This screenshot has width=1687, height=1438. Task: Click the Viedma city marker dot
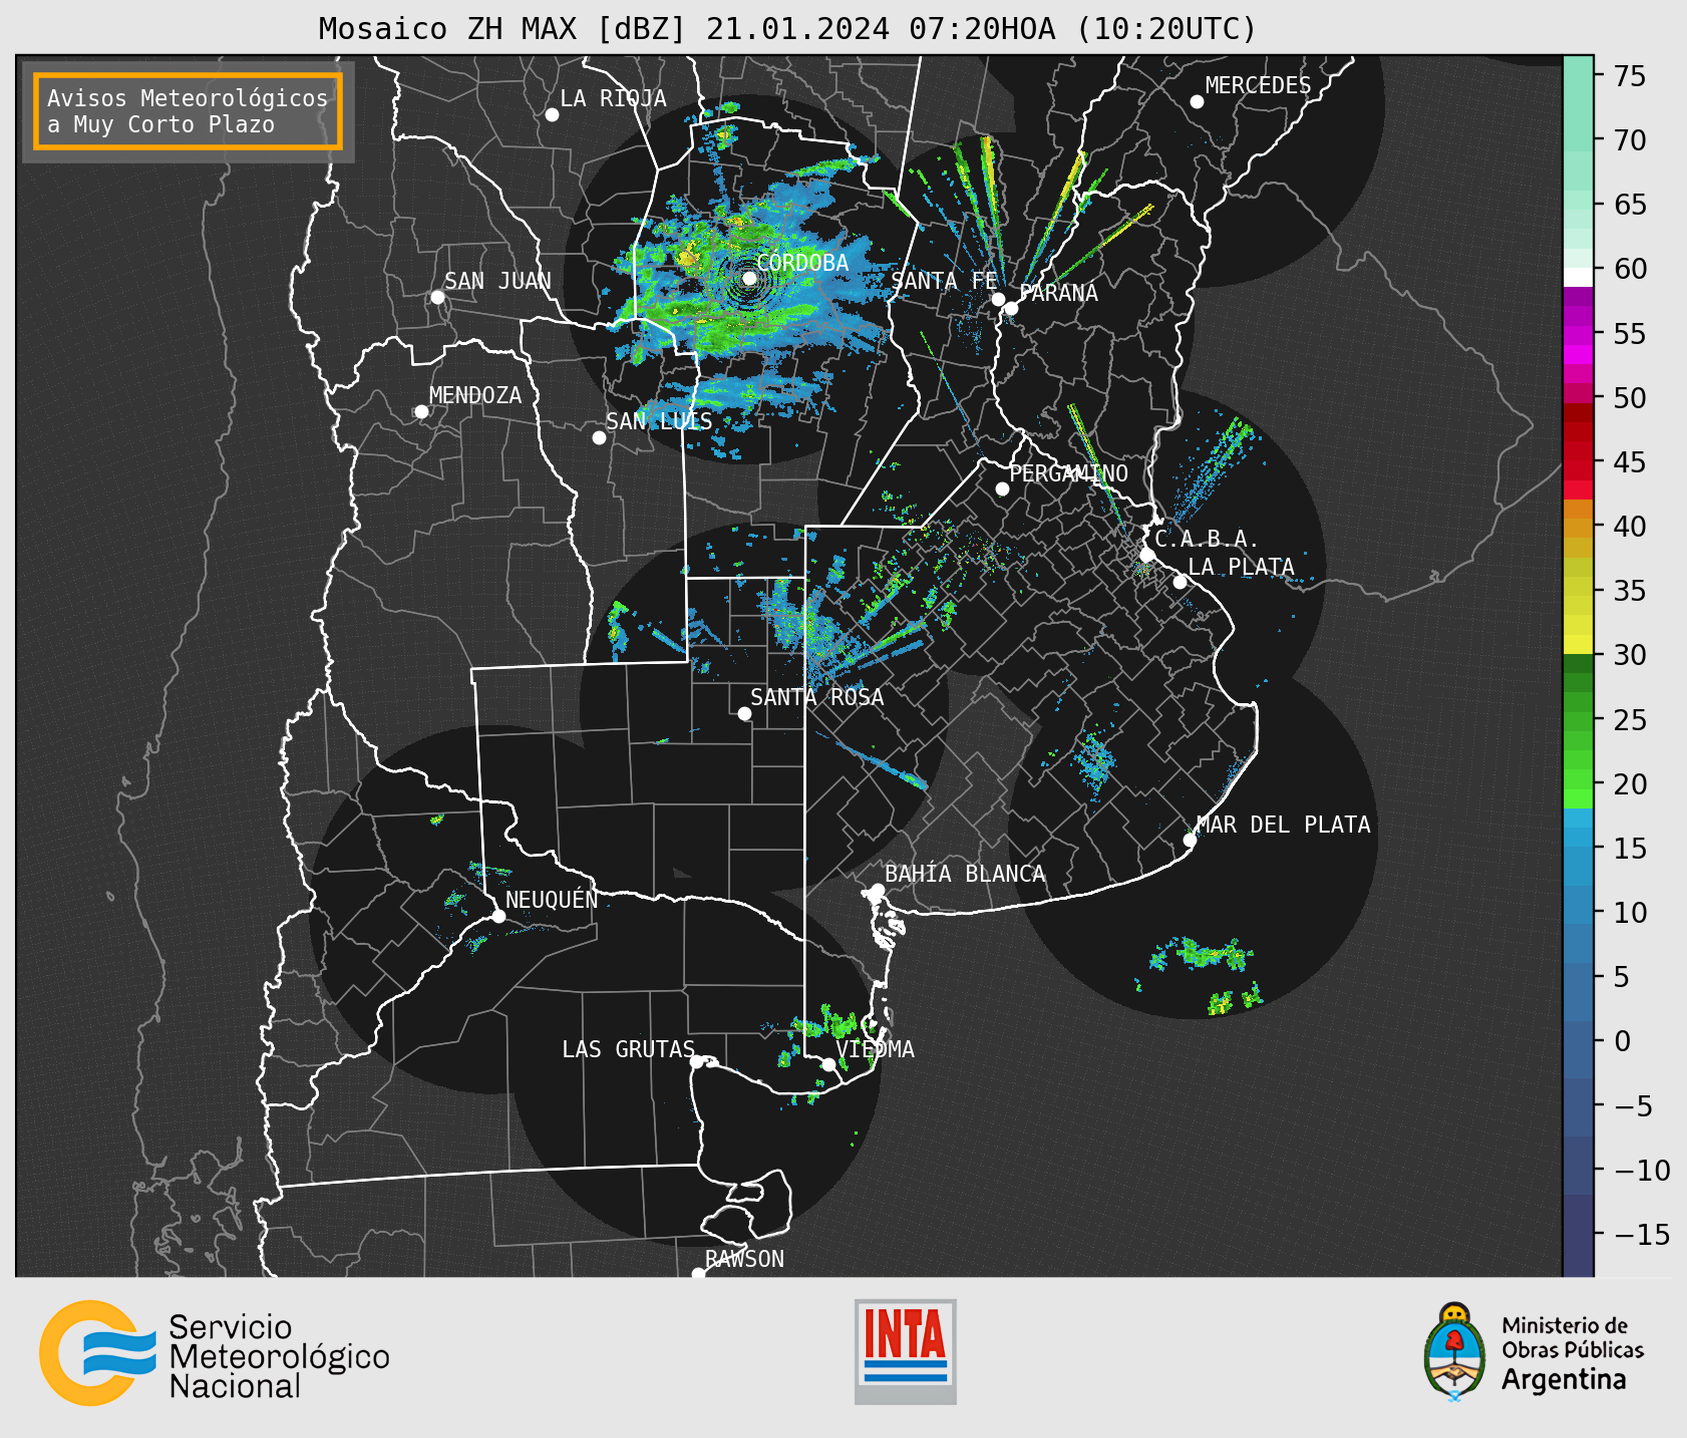click(x=829, y=1064)
